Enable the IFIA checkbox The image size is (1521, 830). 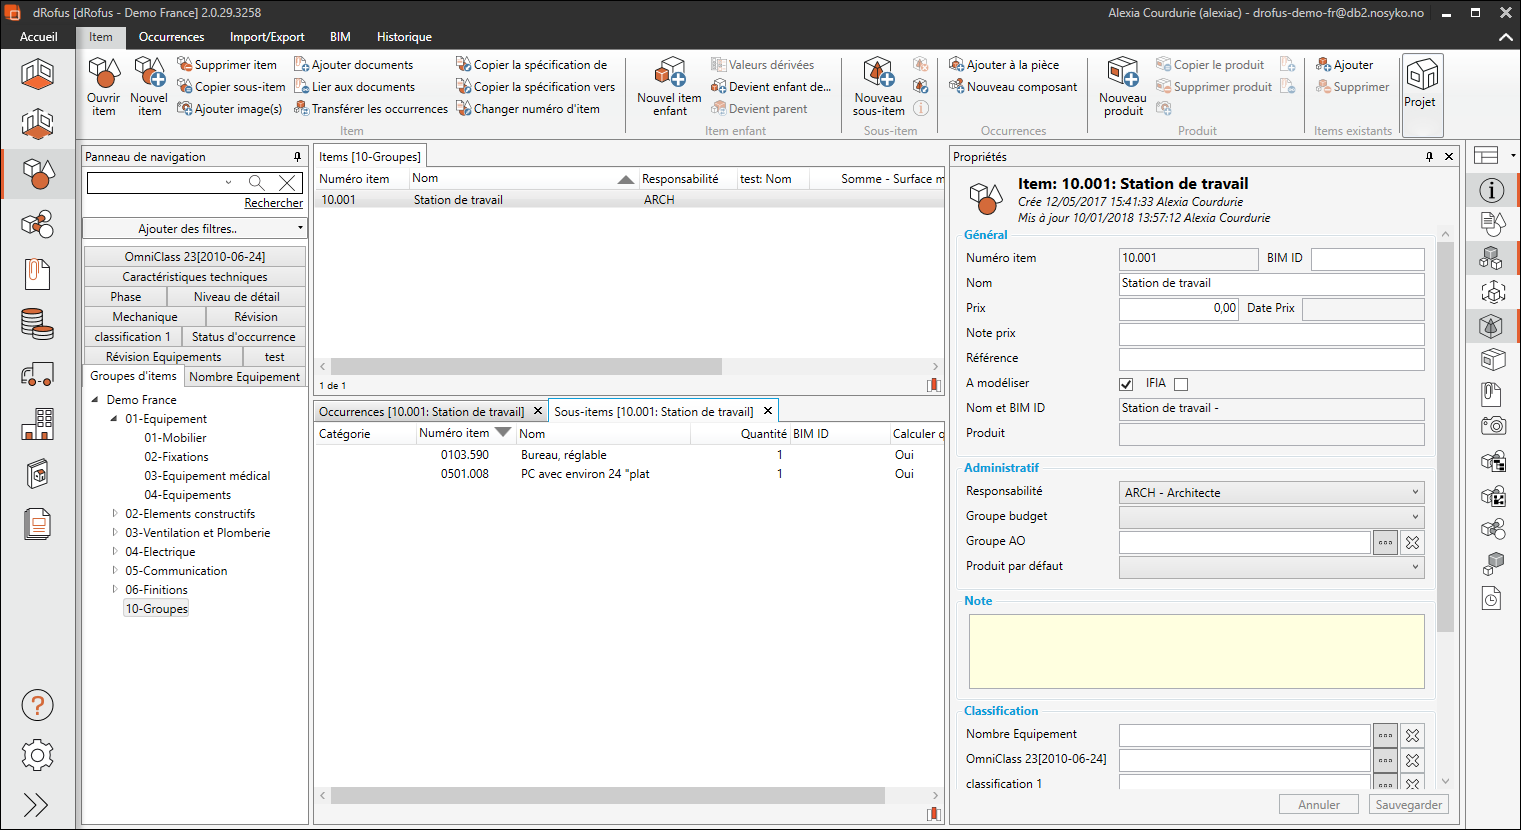1181,384
